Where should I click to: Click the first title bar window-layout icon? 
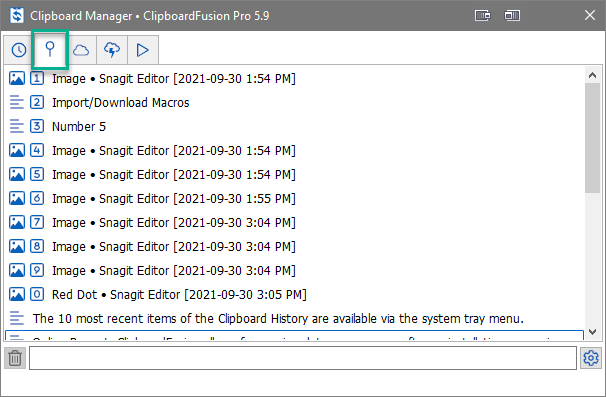[482, 15]
